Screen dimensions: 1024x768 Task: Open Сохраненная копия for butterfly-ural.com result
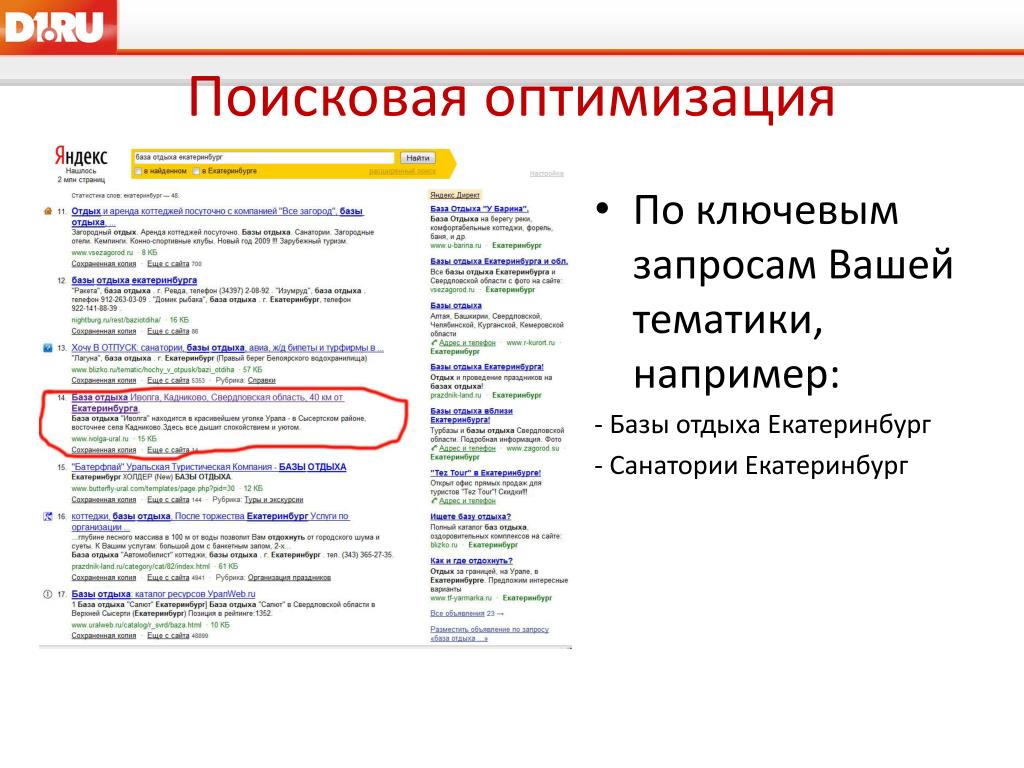pyautogui.click(x=104, y=500)
